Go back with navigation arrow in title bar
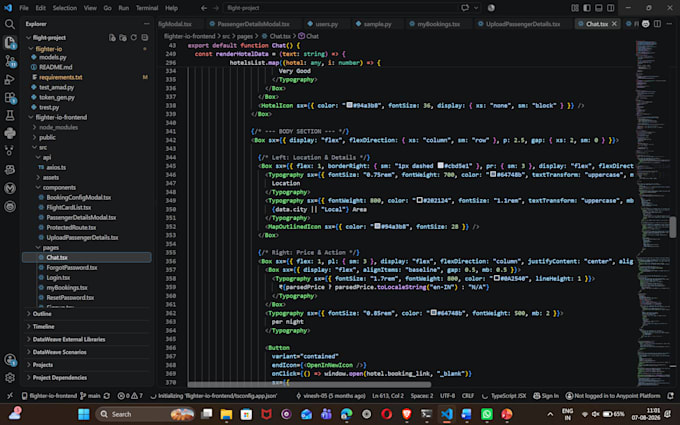 [x=204, y=8]
